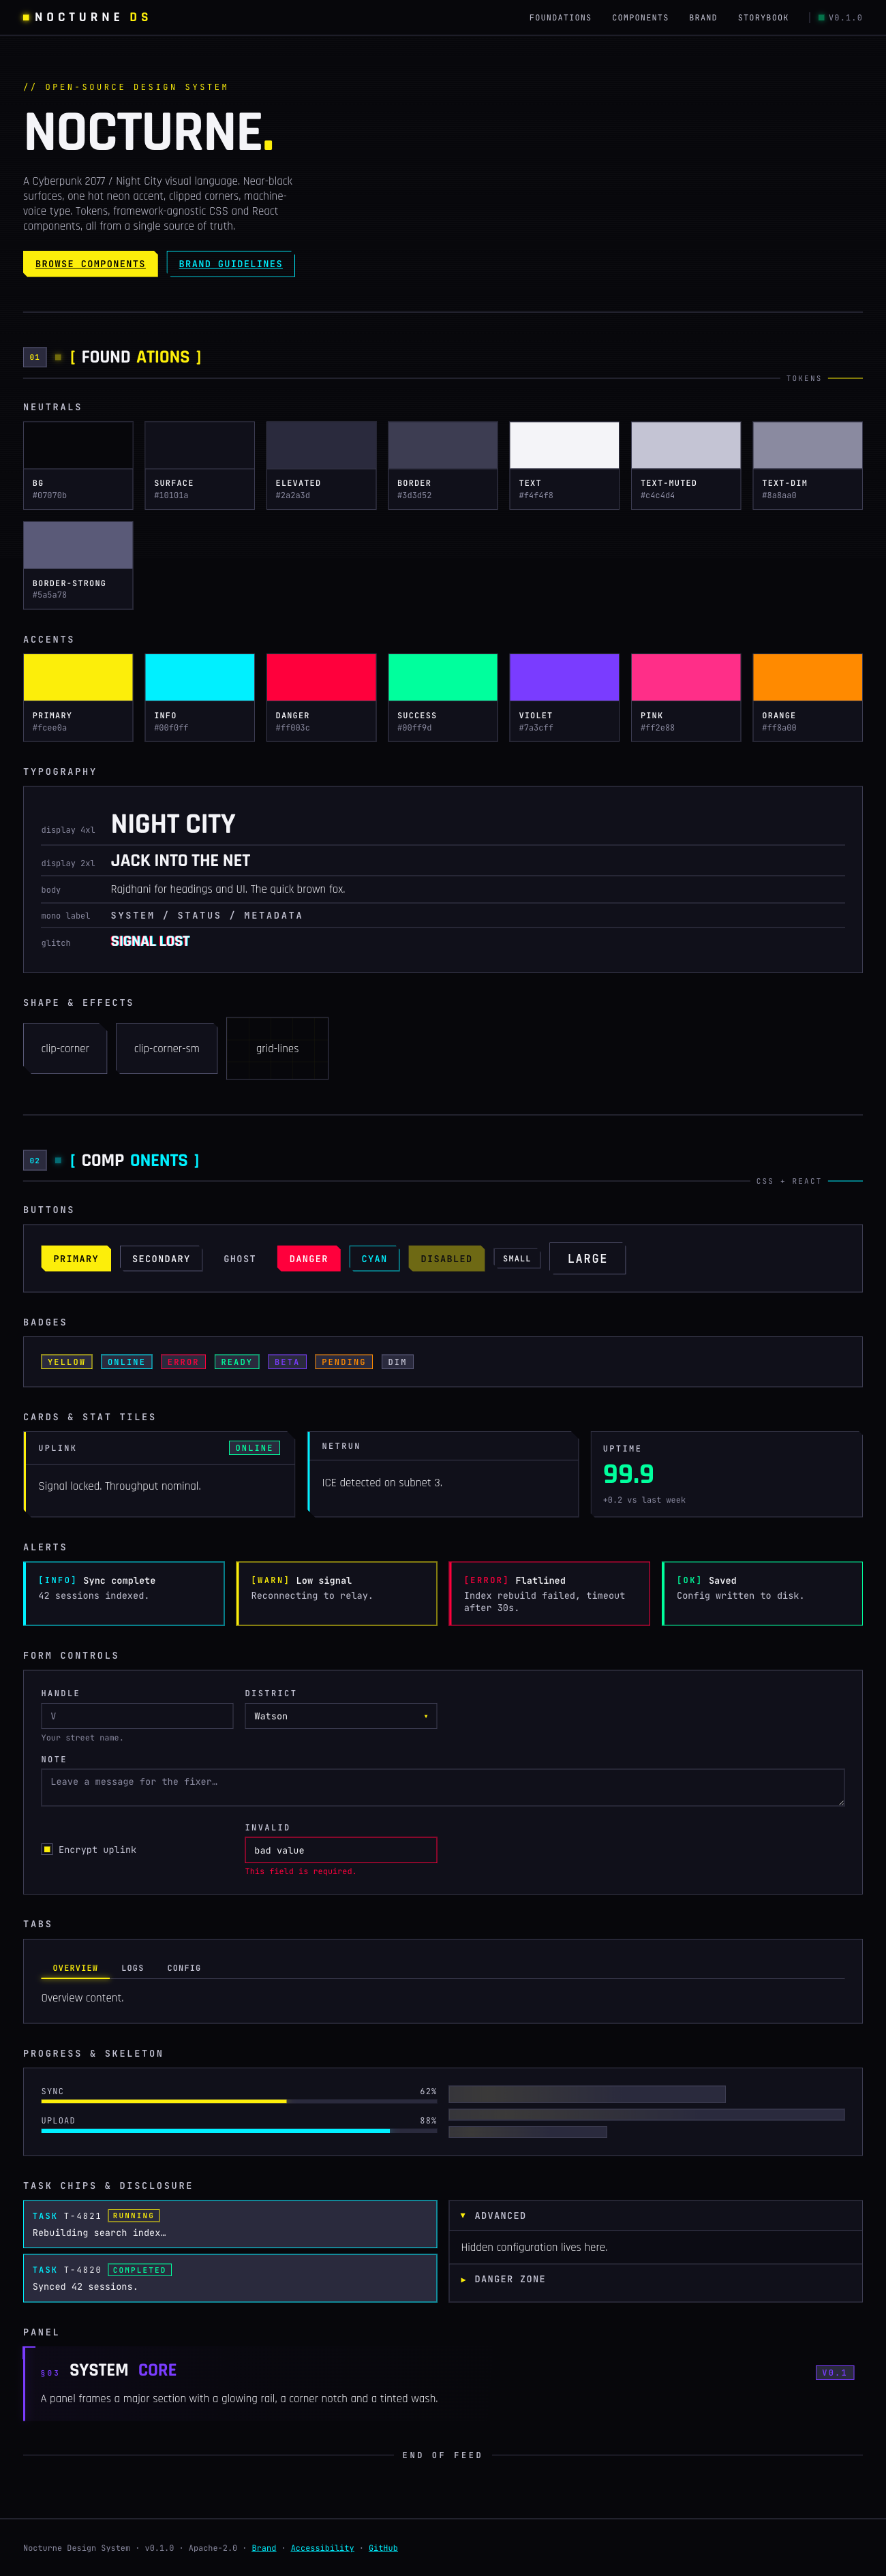Image resolution: width=886 pixels, height=2576 pixels.
Task: Click the Online badge in Uplink card
Action: click(254, 1448)
